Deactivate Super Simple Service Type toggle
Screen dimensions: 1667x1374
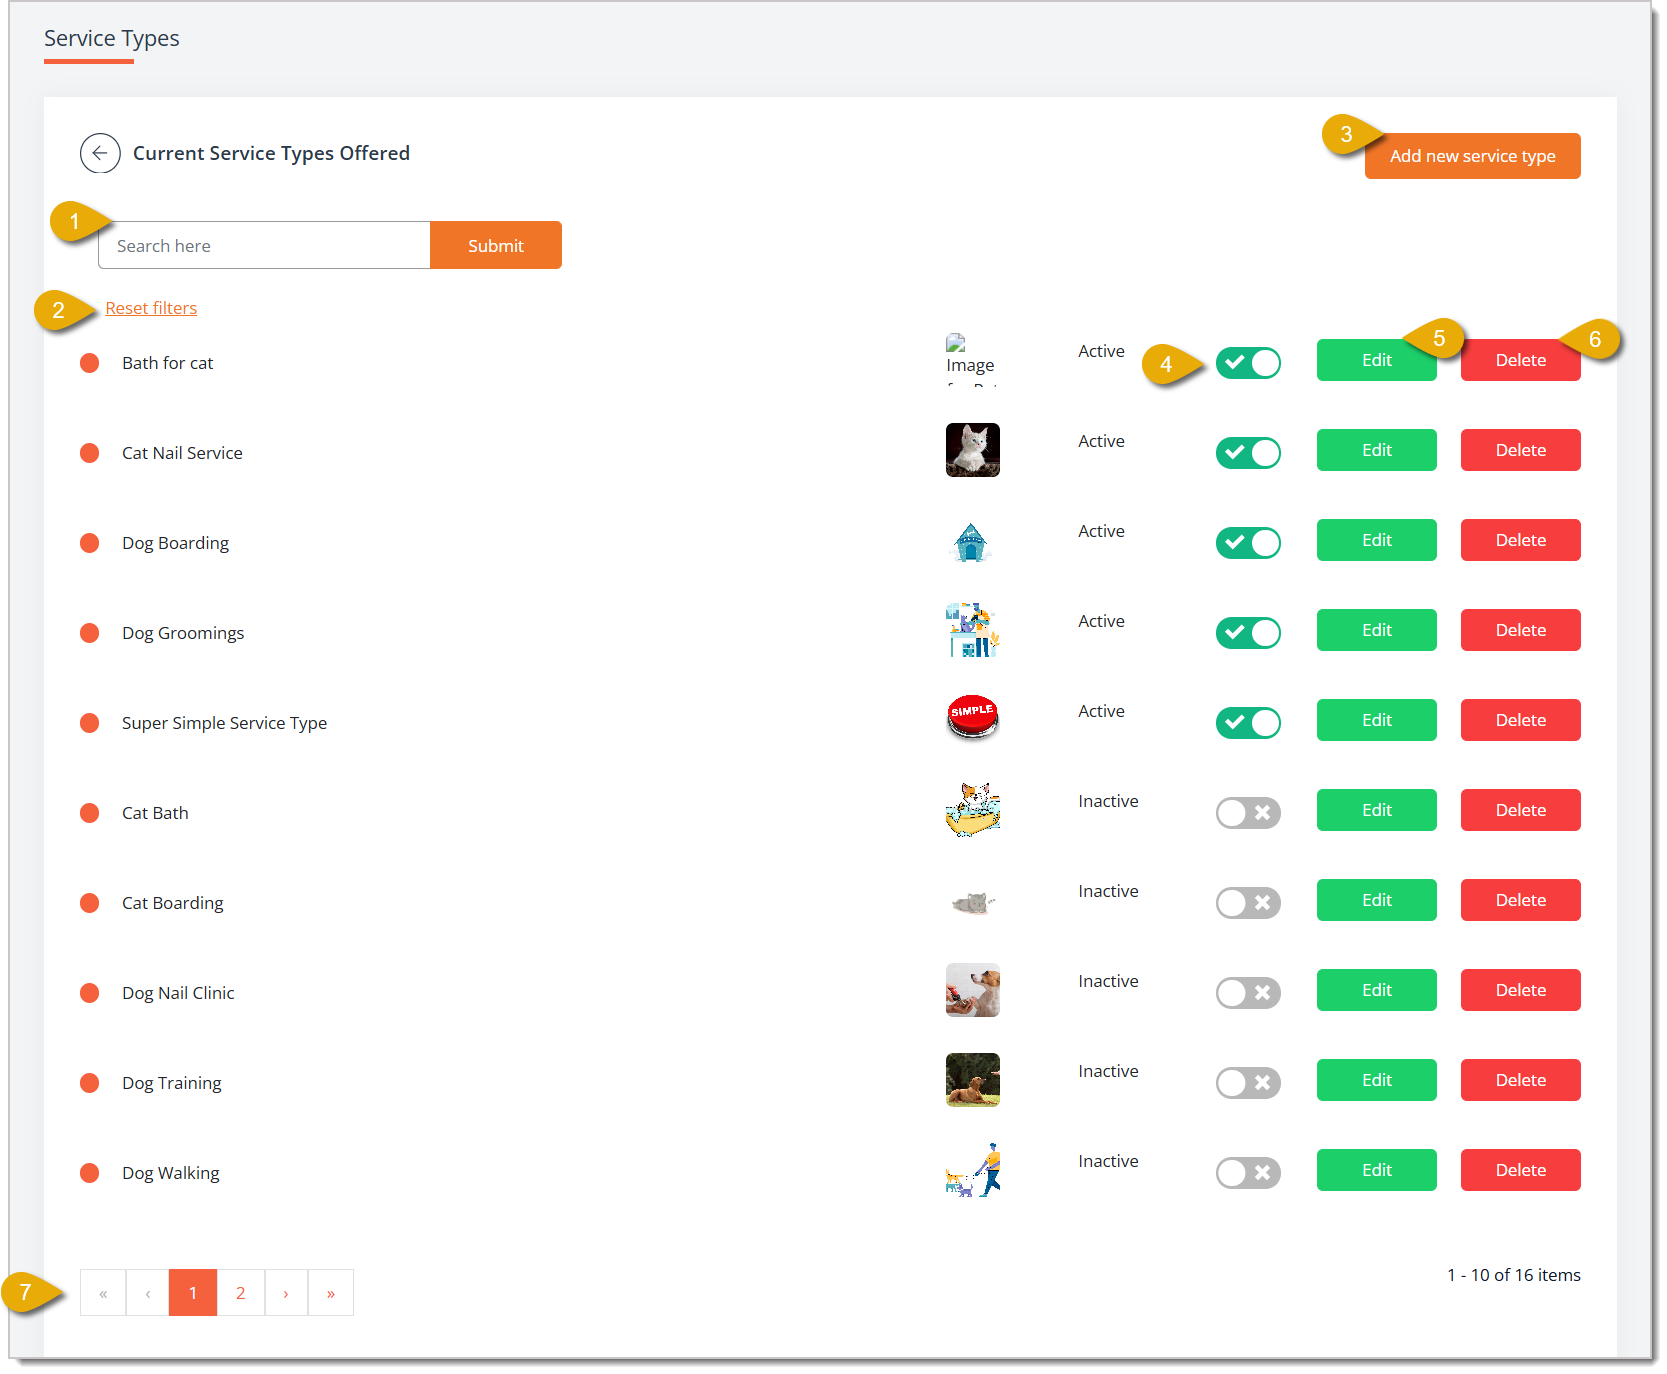point(1248,723)
